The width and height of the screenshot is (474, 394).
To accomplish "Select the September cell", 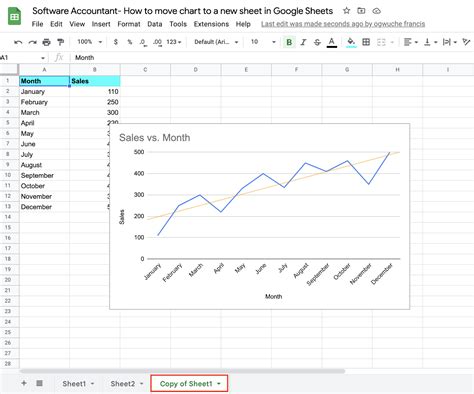I will coord(44,175).
